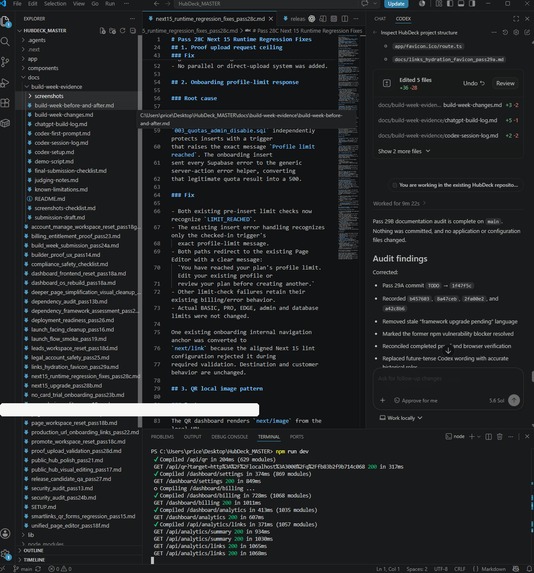Start a new Codex chat
This screenshot has width=534, height=573.
(527, 33)
